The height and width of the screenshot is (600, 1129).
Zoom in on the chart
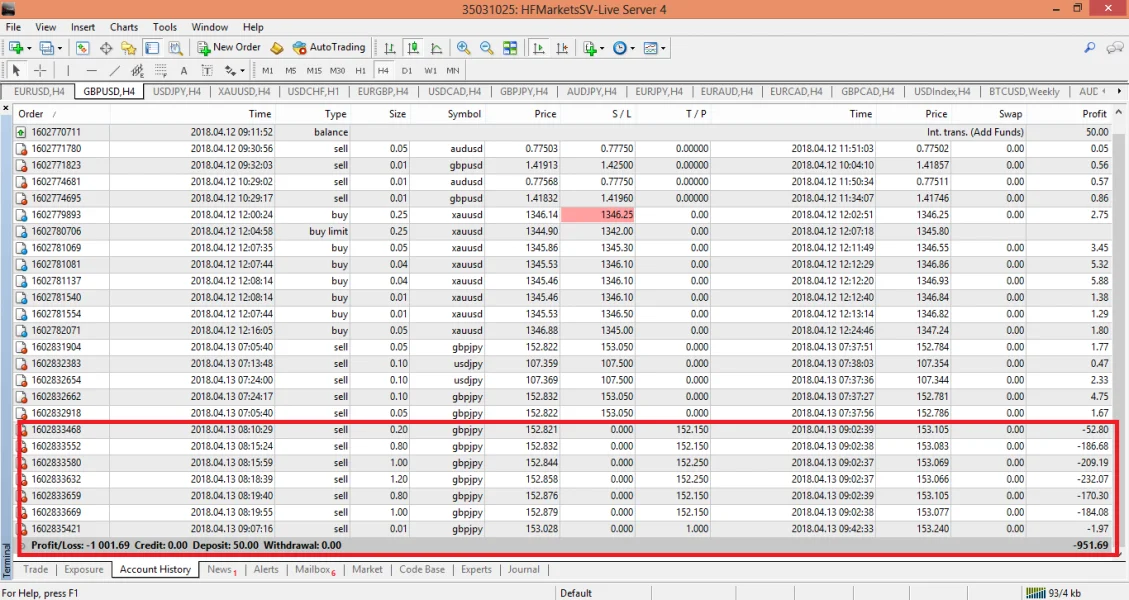(x=463, y=47)
